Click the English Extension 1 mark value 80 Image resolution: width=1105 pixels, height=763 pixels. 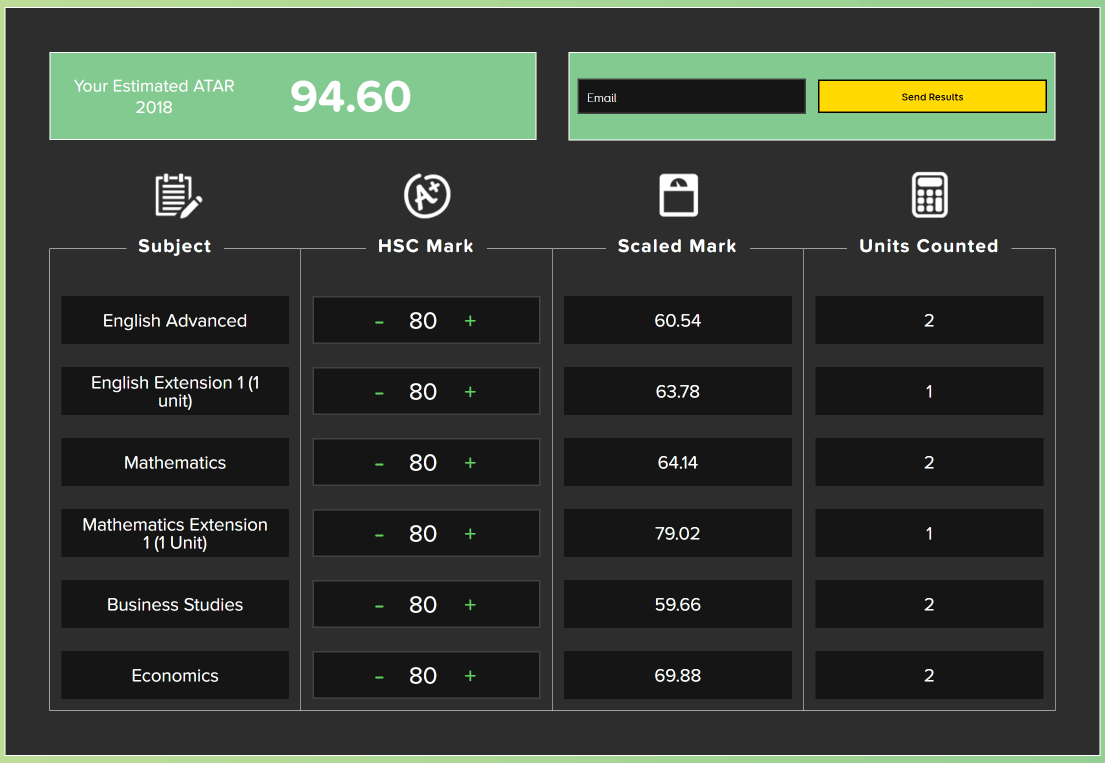(x=423, y=392)
